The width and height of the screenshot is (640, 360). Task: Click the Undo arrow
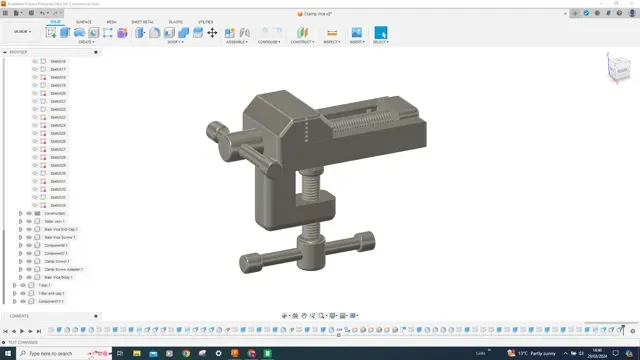42,13
